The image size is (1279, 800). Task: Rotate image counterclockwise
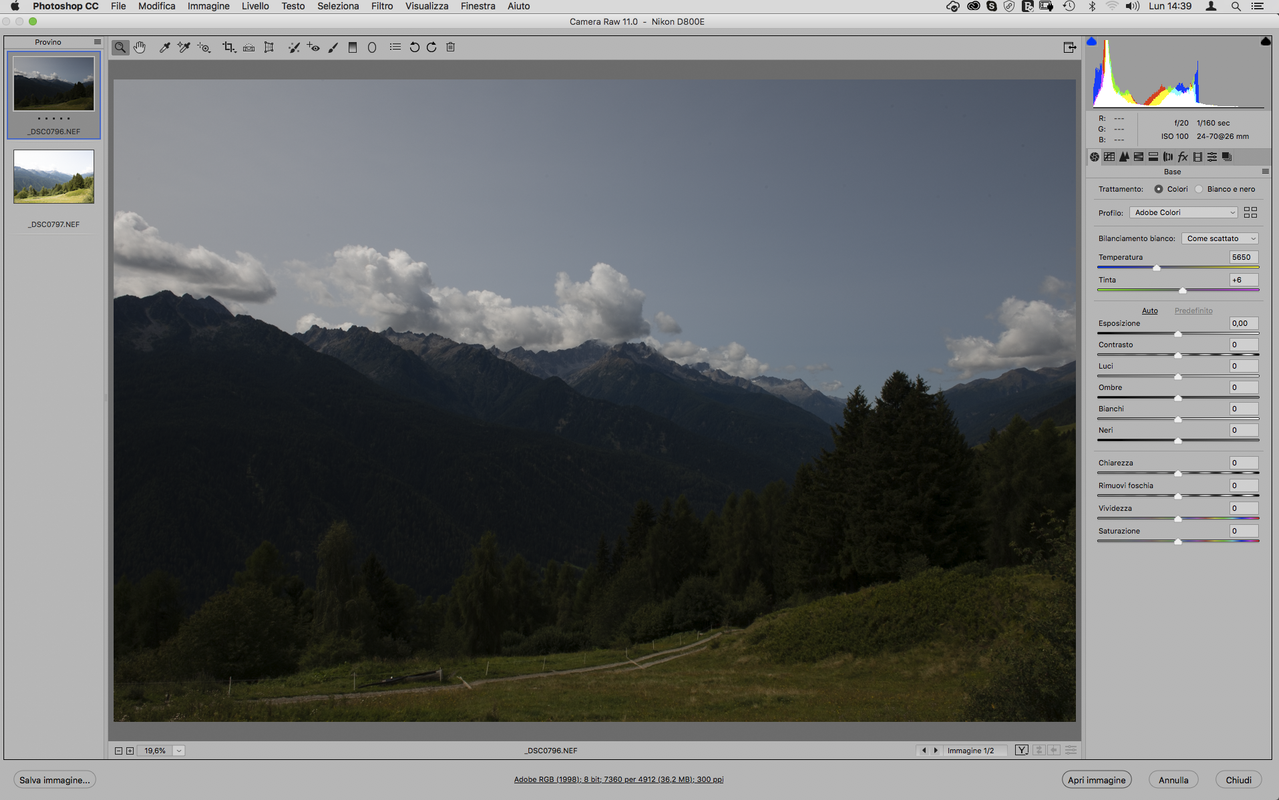414,47
